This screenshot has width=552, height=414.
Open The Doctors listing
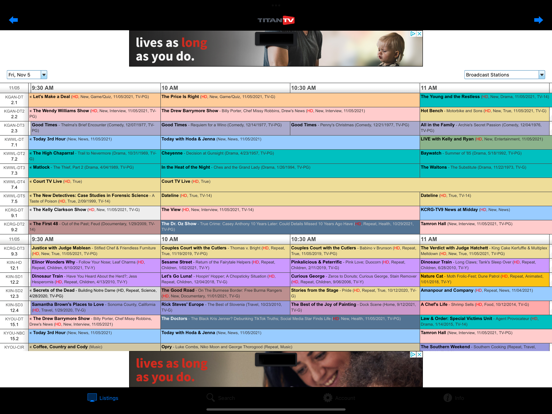pyautogui.click(x=290, y=322)
